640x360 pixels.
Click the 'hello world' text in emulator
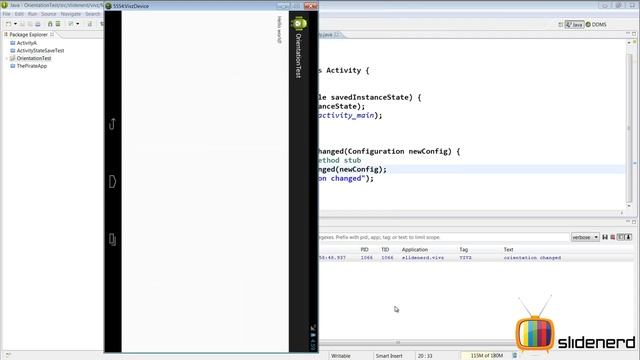pos(280,29)
